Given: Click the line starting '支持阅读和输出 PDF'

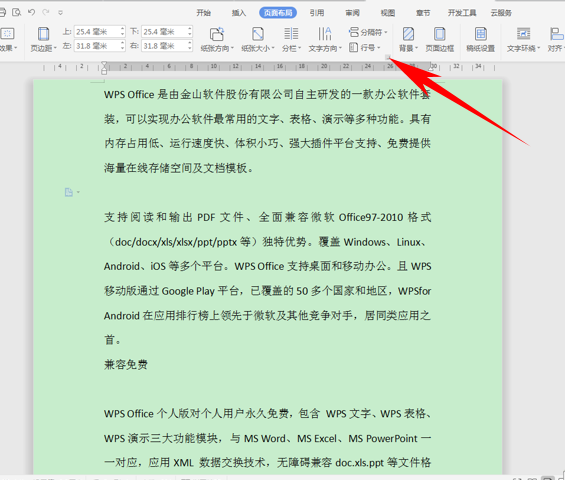Looking at the screenshot, I should point(267,217).
